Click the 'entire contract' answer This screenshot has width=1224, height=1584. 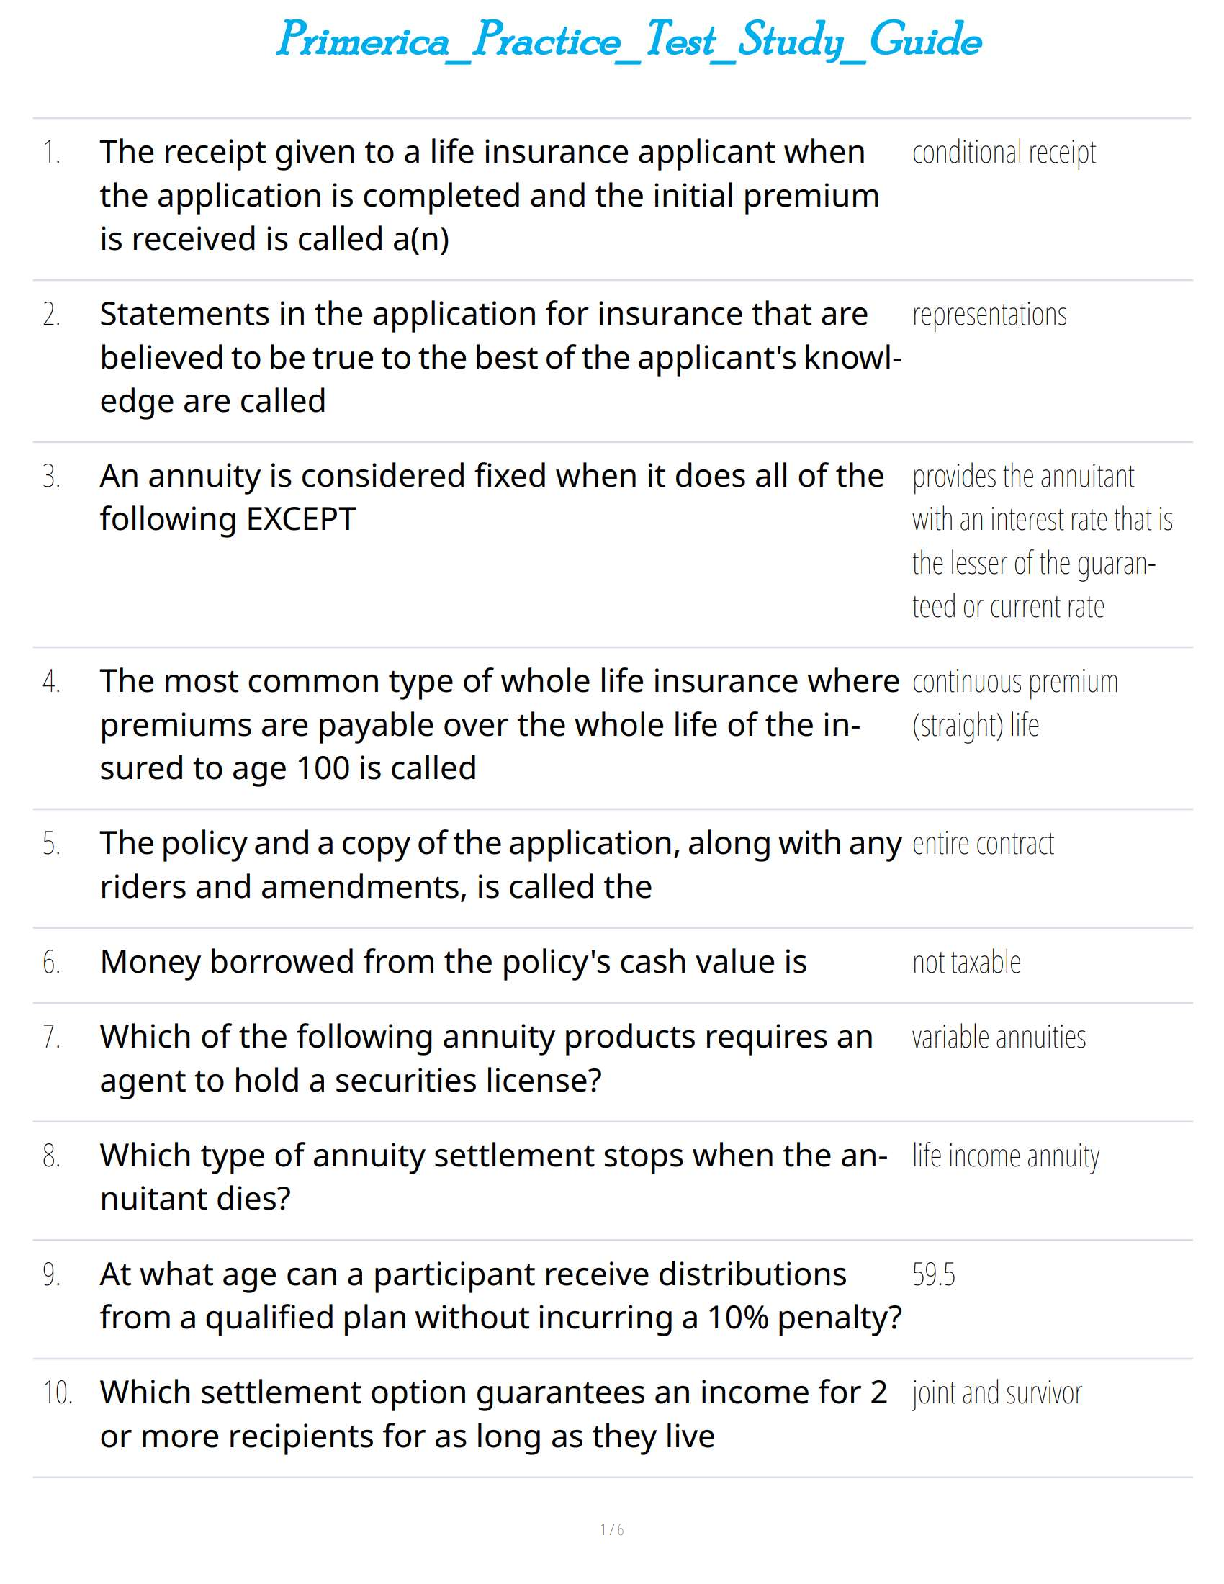pos(982,844)
